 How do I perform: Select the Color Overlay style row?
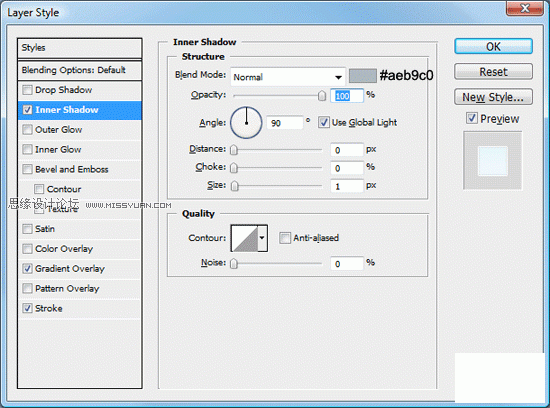80,249
